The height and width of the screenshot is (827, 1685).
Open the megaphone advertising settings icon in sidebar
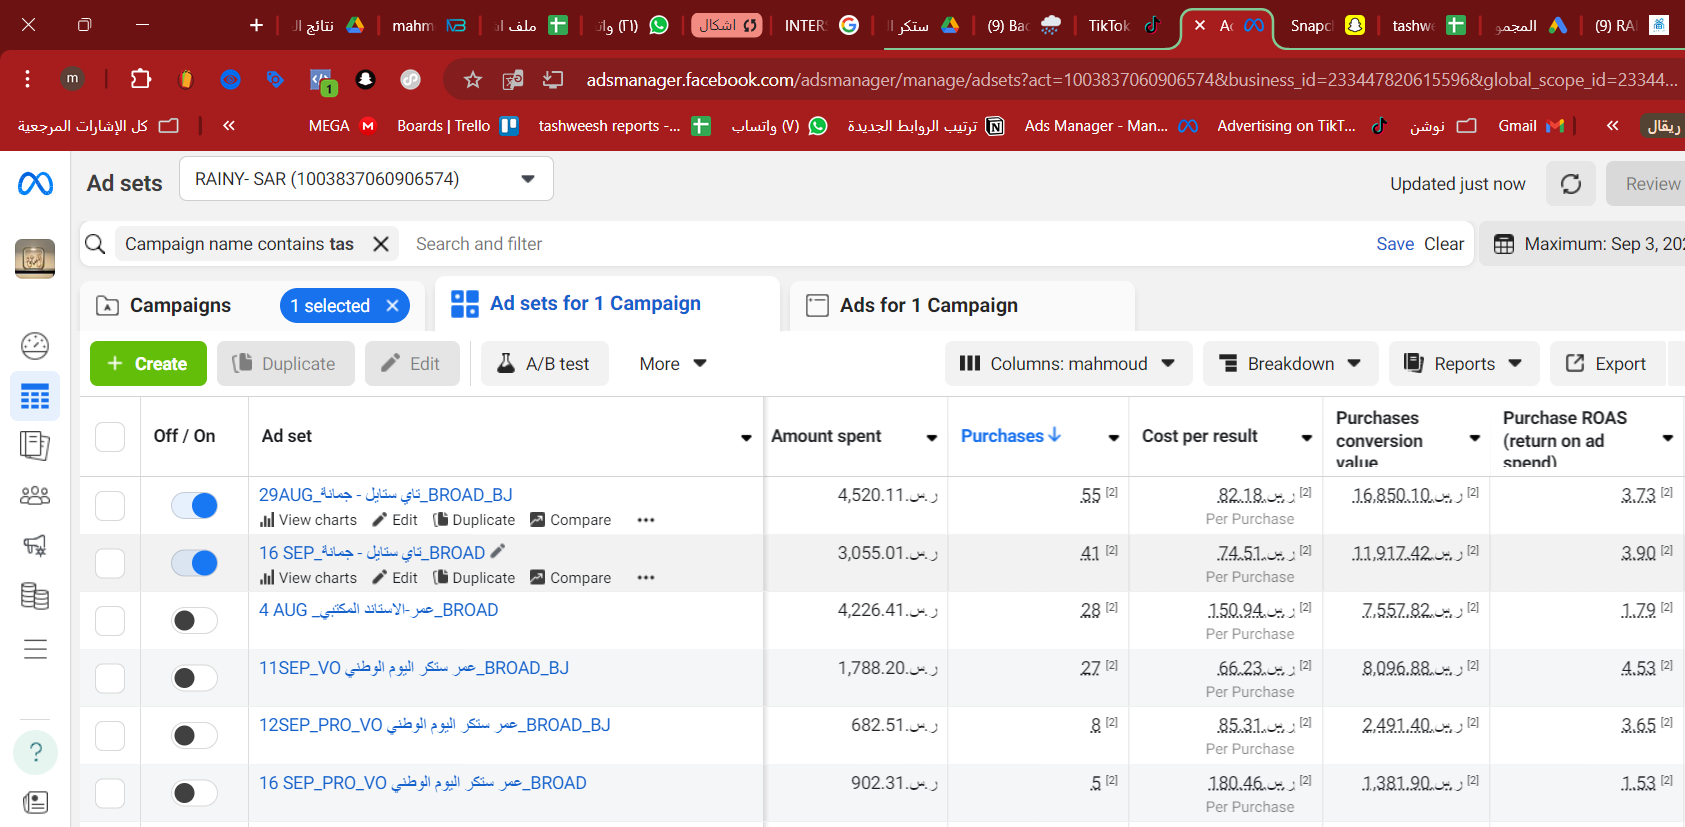35,546
